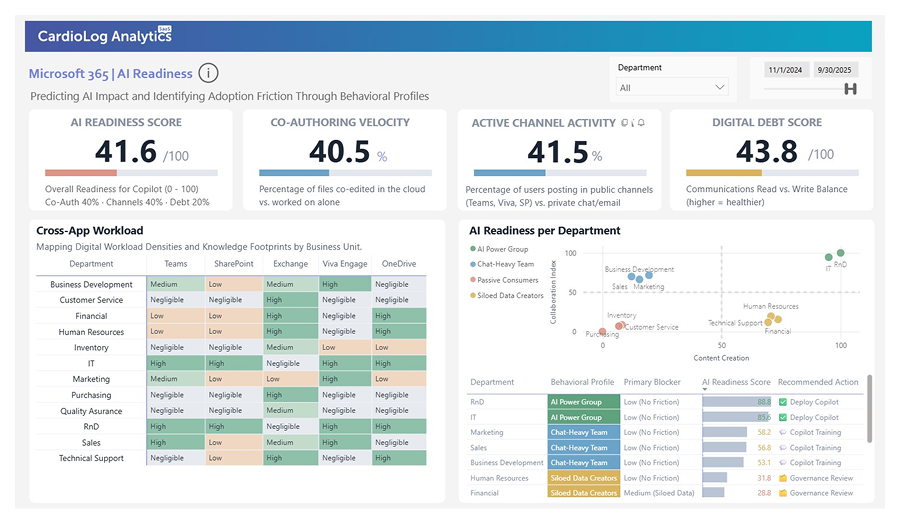Click Business Development row's Teams 'Medium' cell
Image resolution: width=900 pixels, height=524 pixels.
click(x=176, y=284)
